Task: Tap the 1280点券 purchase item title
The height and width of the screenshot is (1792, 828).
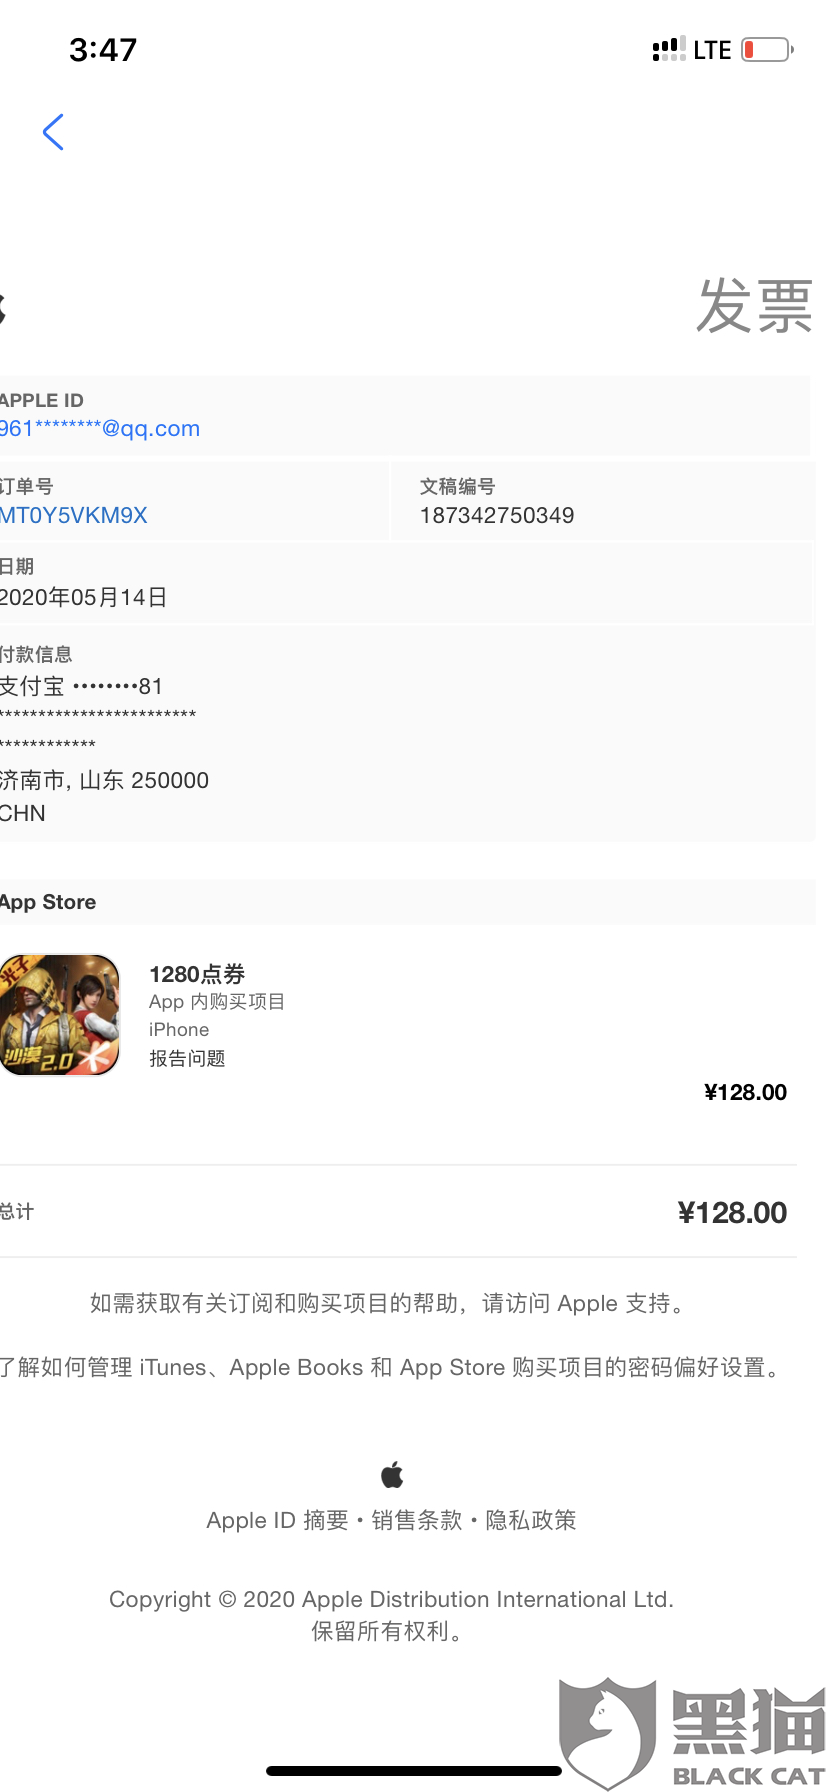Action: click(197, 975)
